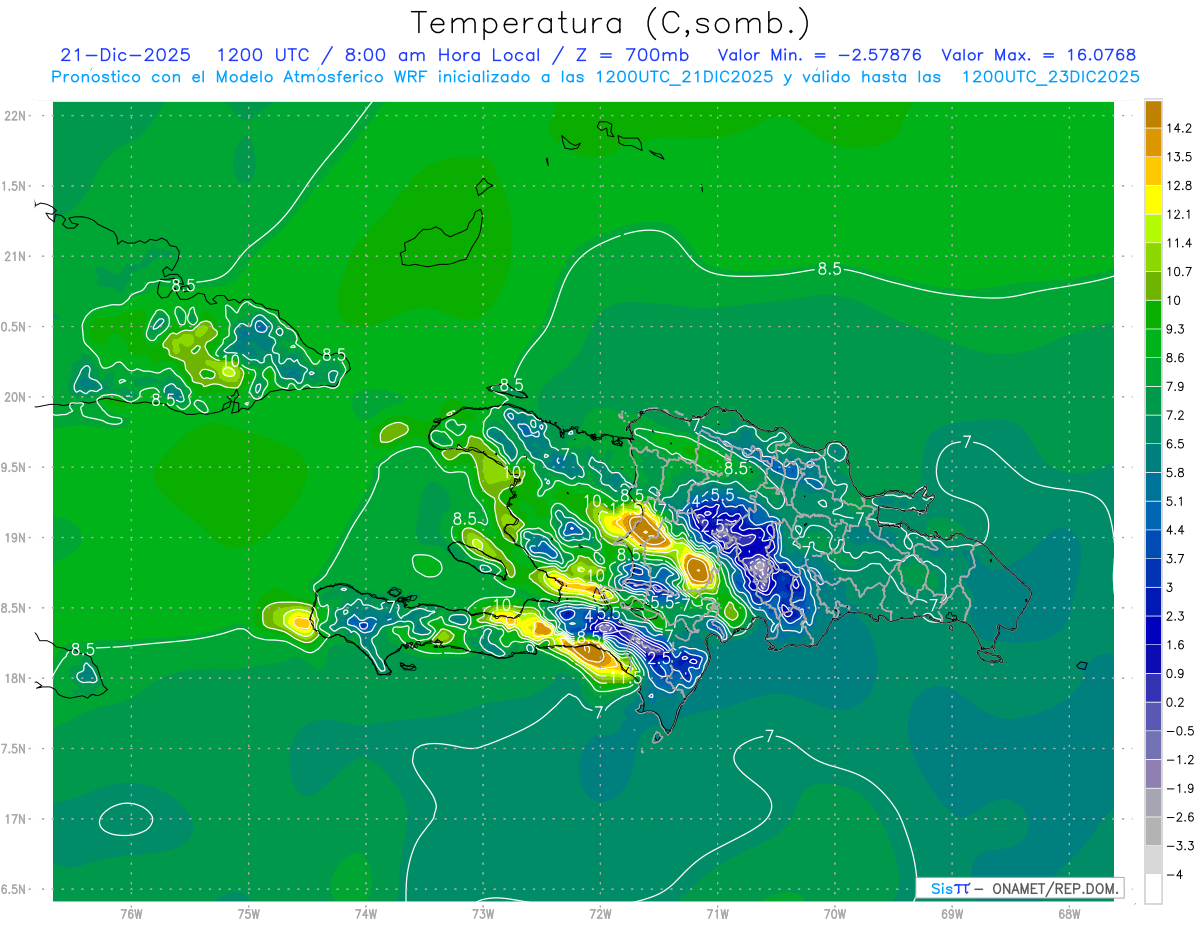The height and width of the screenshot is (927, 1200).
Task: Click the "18N" latitude axis label
Action: [x=16, y=678]
